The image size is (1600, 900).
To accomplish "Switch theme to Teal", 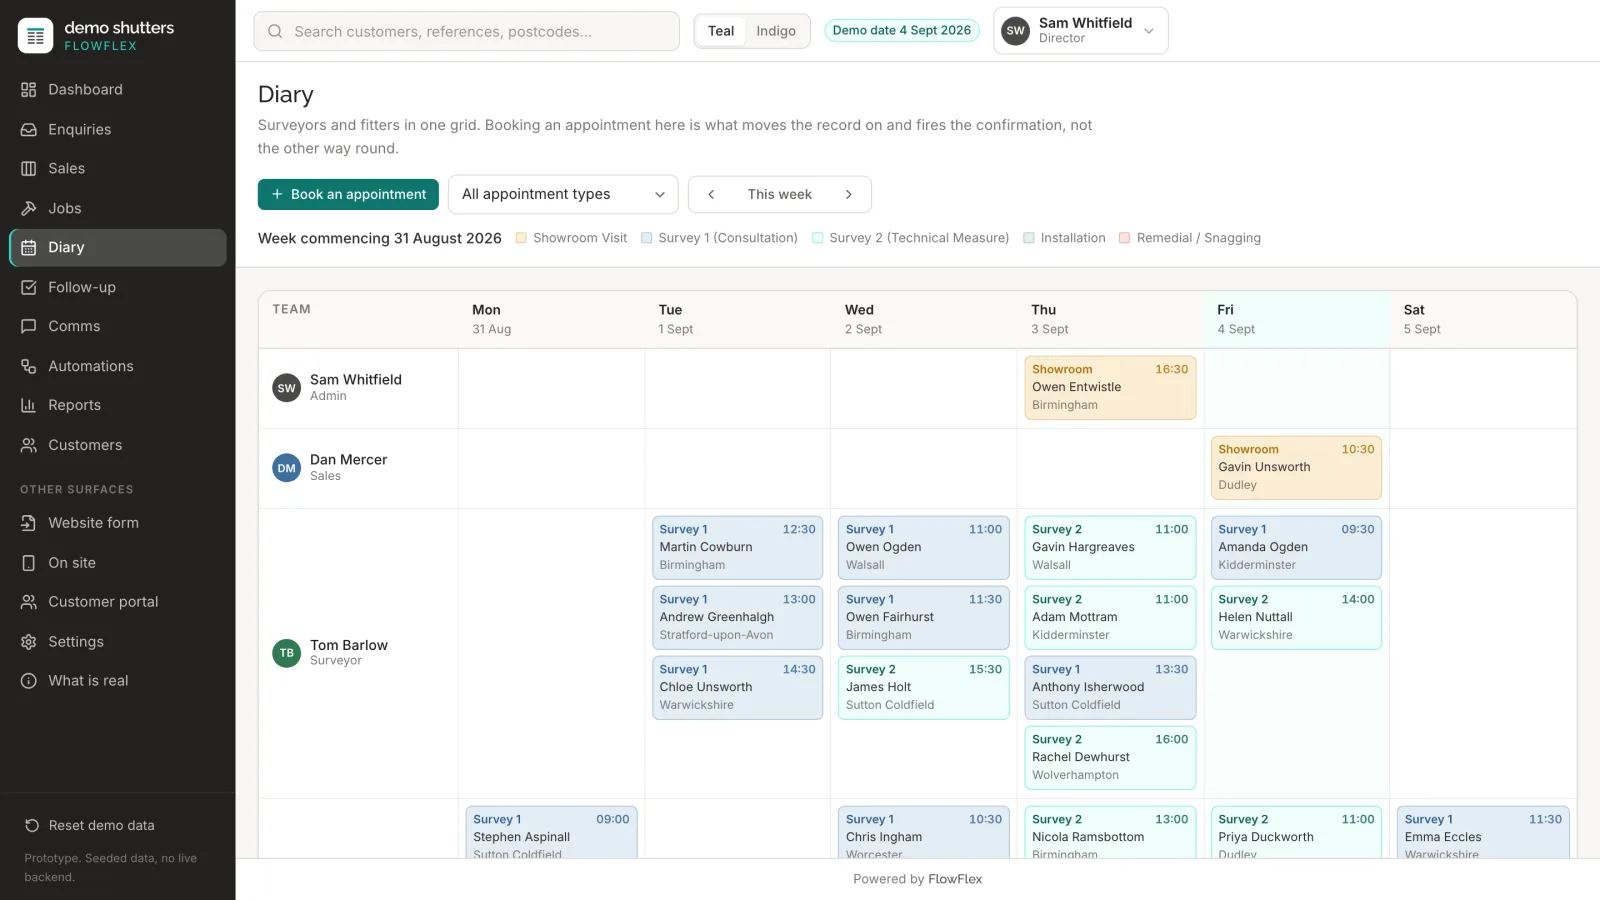I will coord(721,31).
